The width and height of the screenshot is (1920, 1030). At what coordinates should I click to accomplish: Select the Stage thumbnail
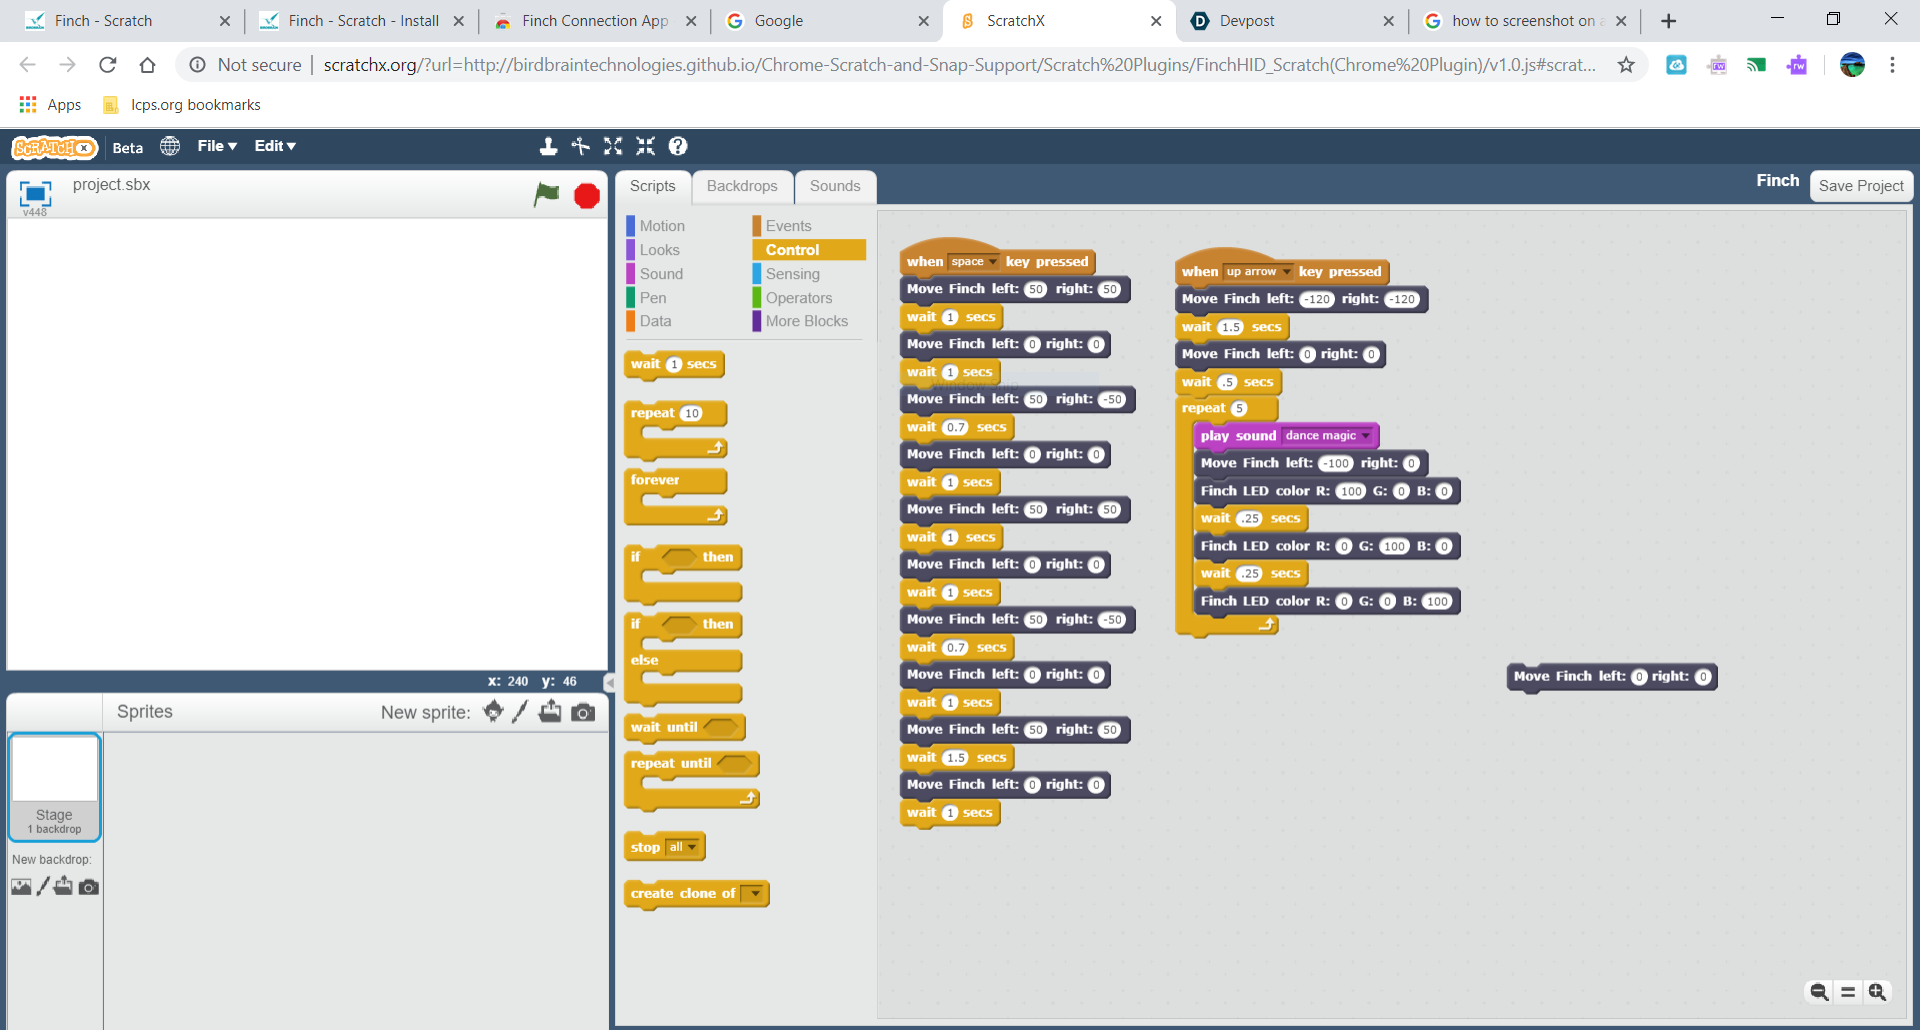point(55,787)
